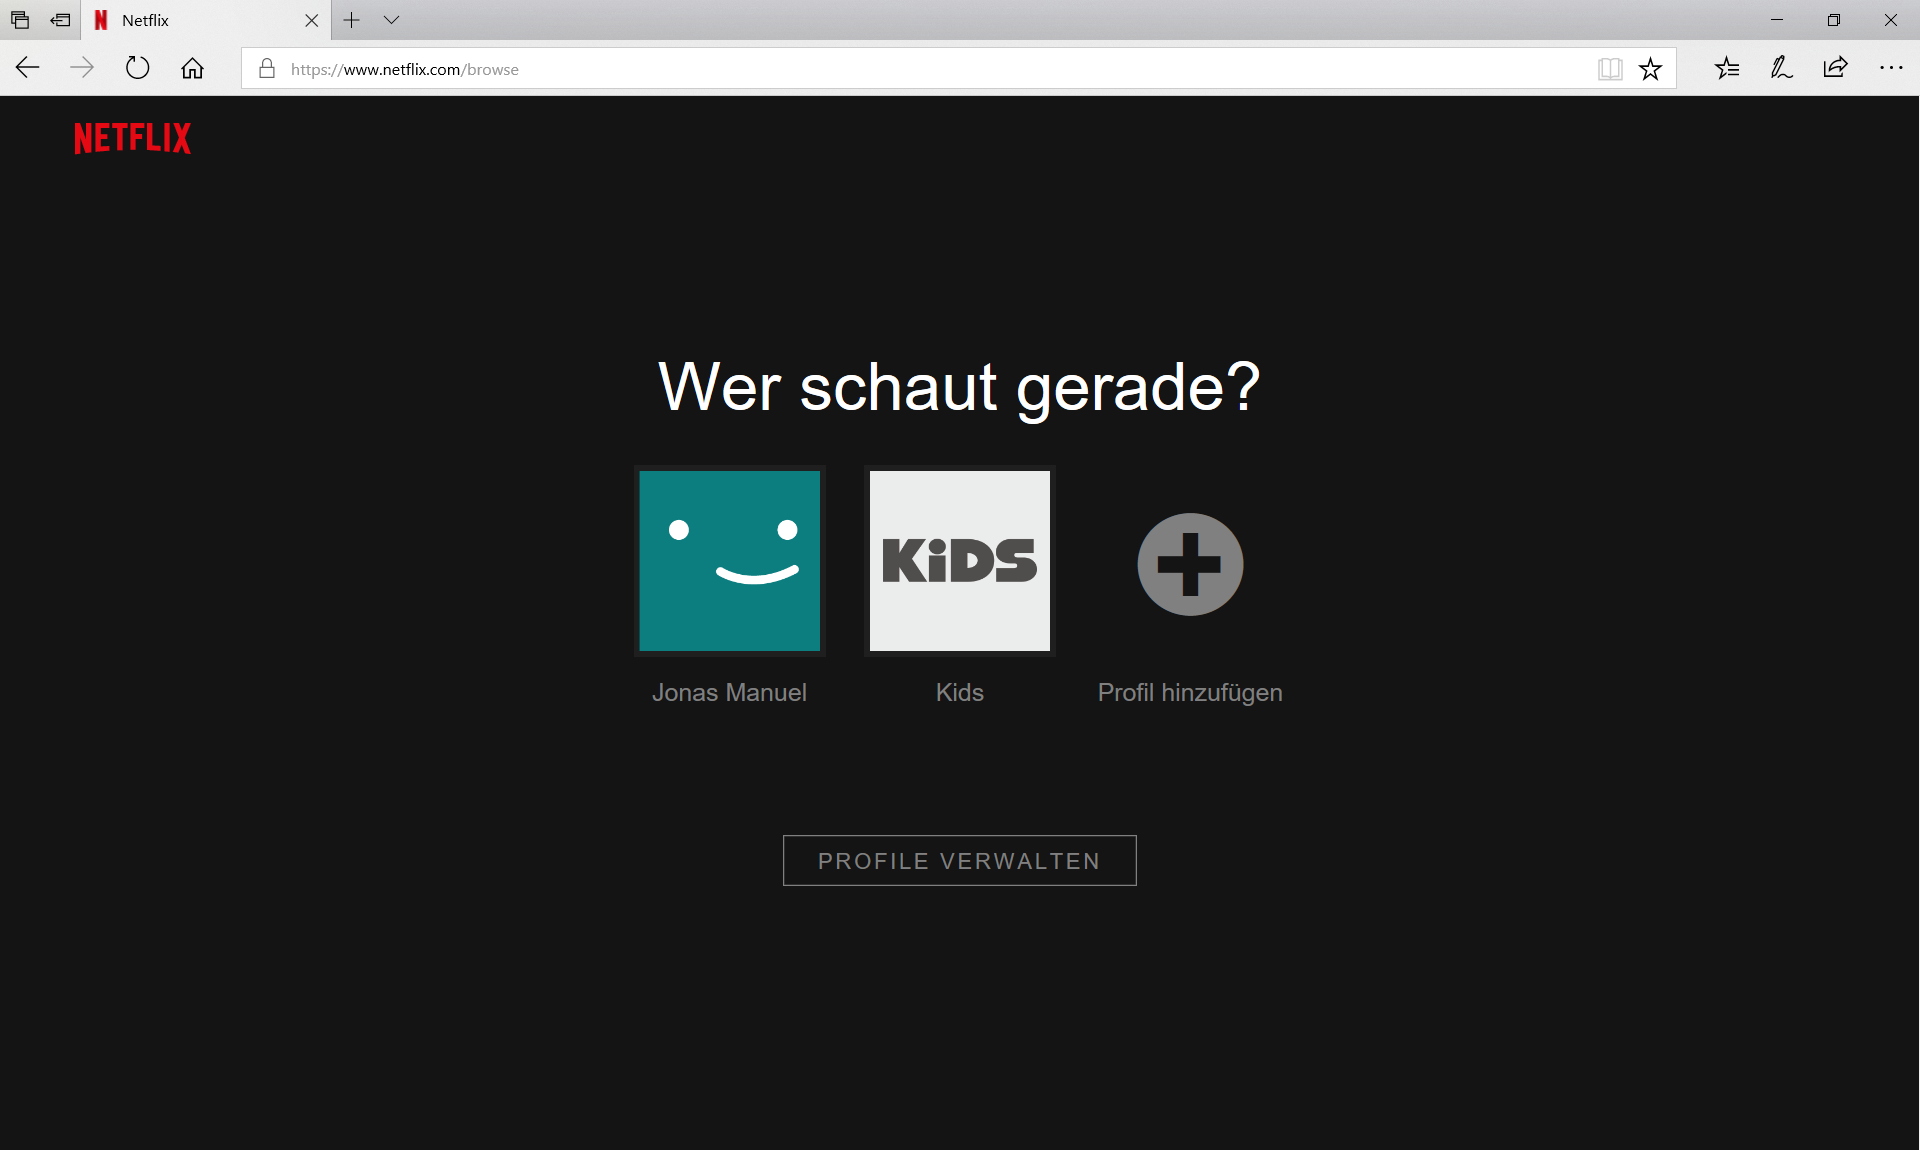Click the Jonas Manuel name label
This screenshot has height=1150, width=1920.
[729, 692]
